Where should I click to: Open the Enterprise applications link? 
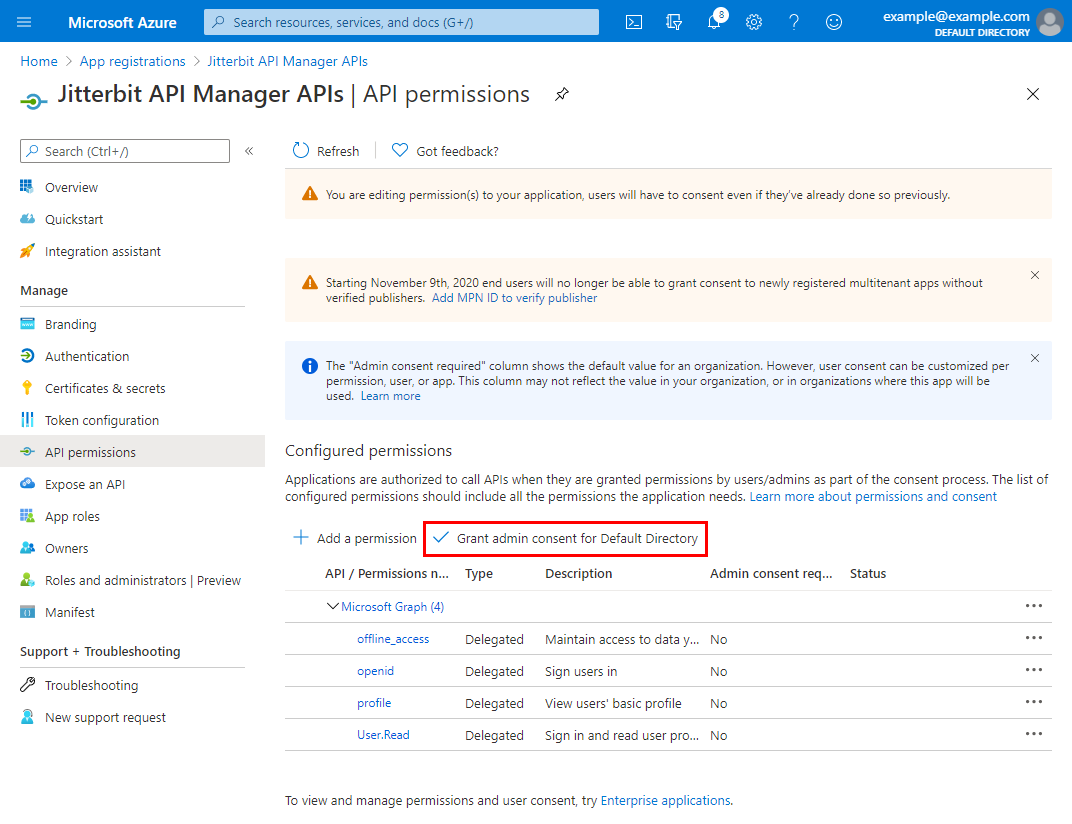point(665,800)
